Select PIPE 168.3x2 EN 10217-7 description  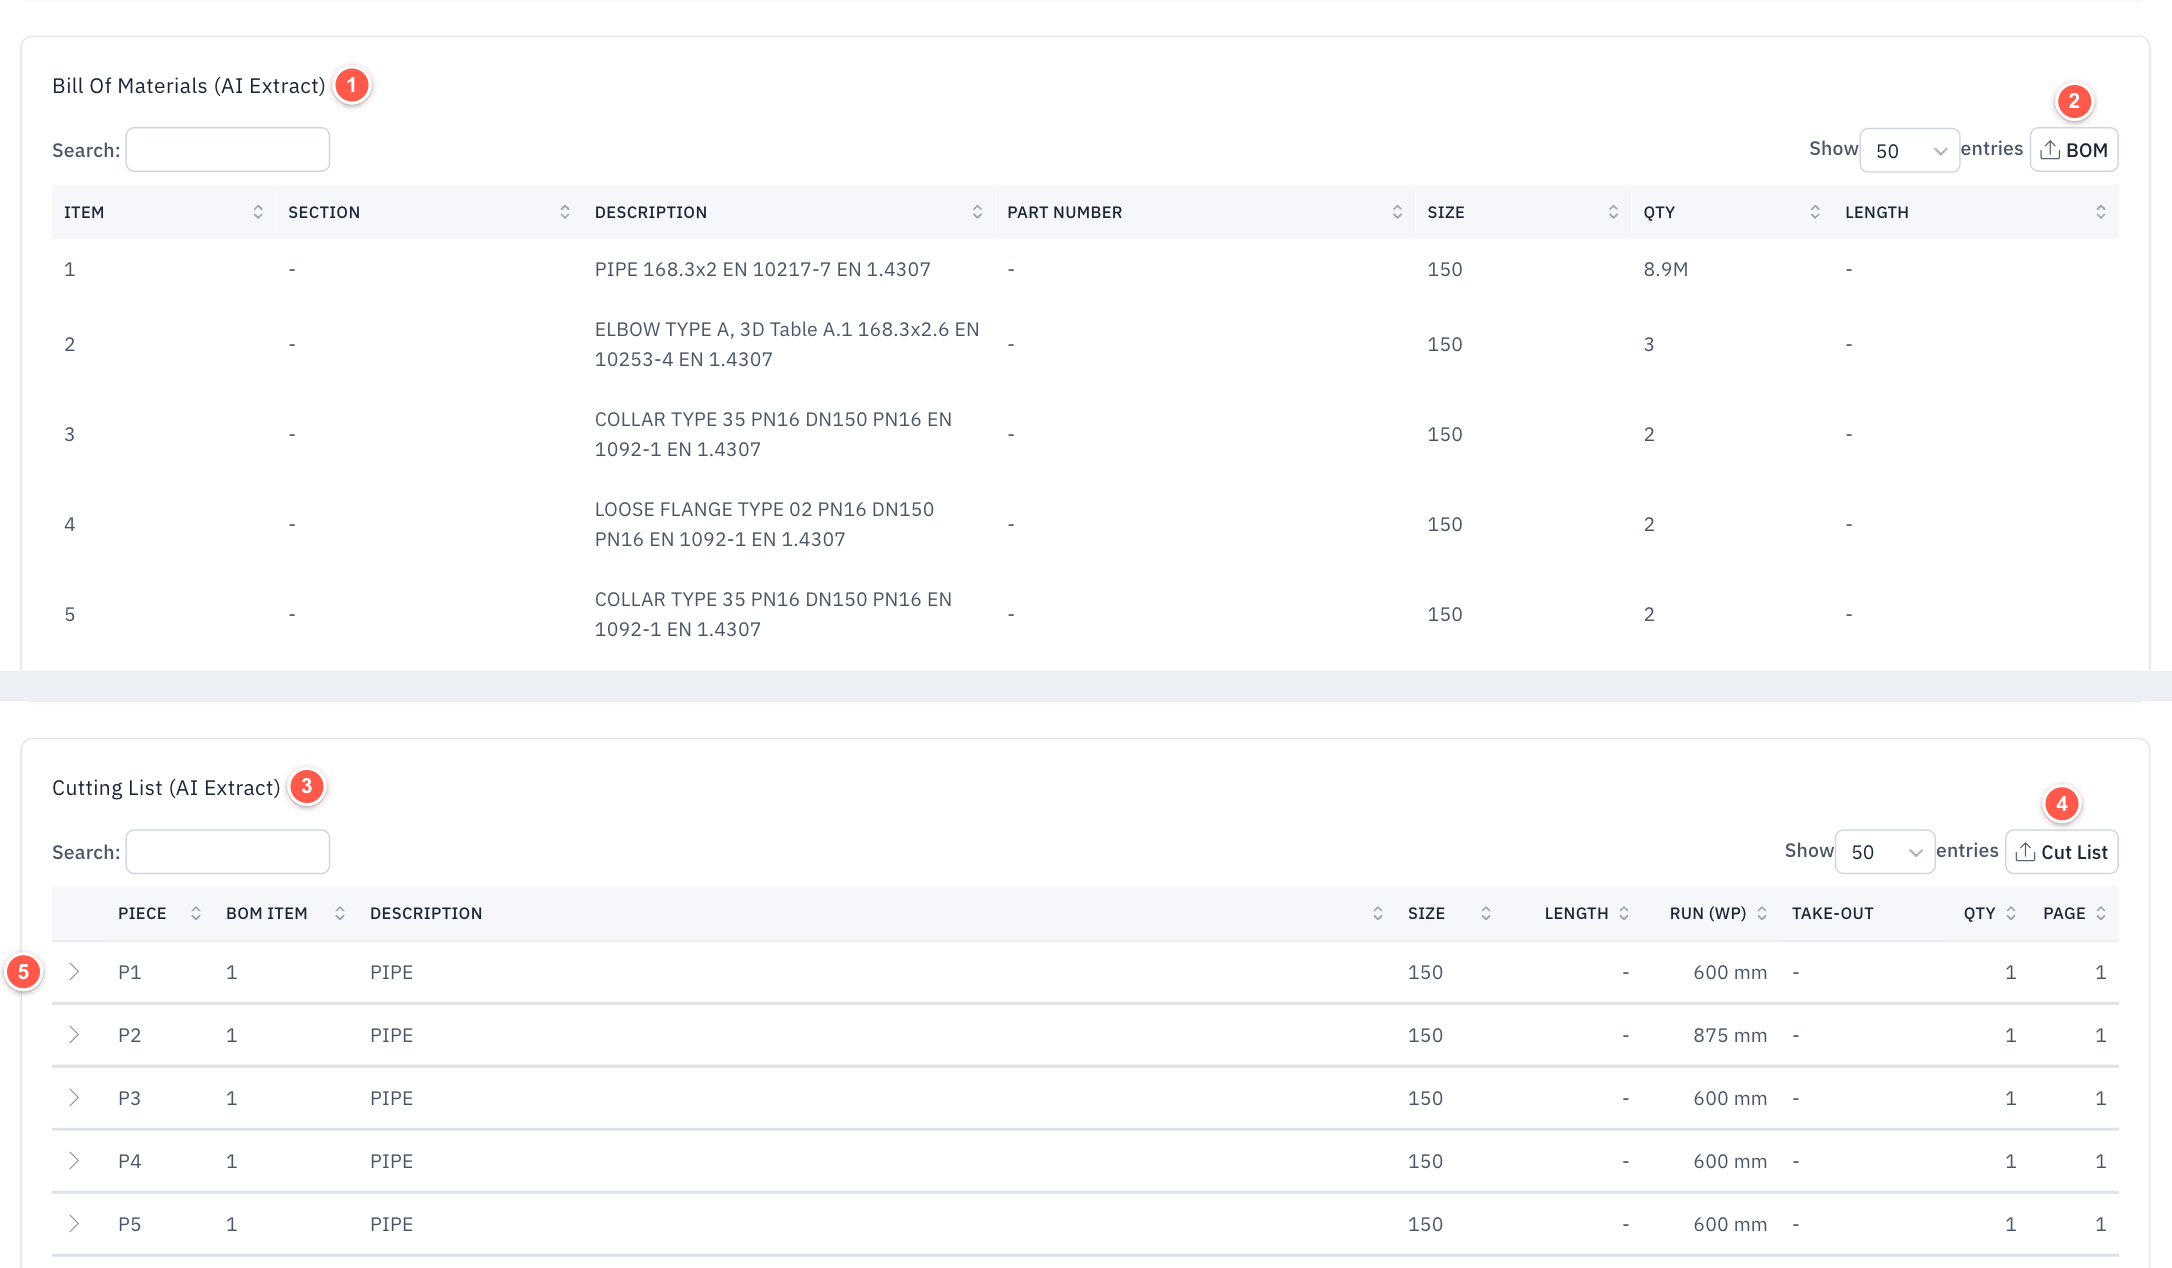pos(762,269)
